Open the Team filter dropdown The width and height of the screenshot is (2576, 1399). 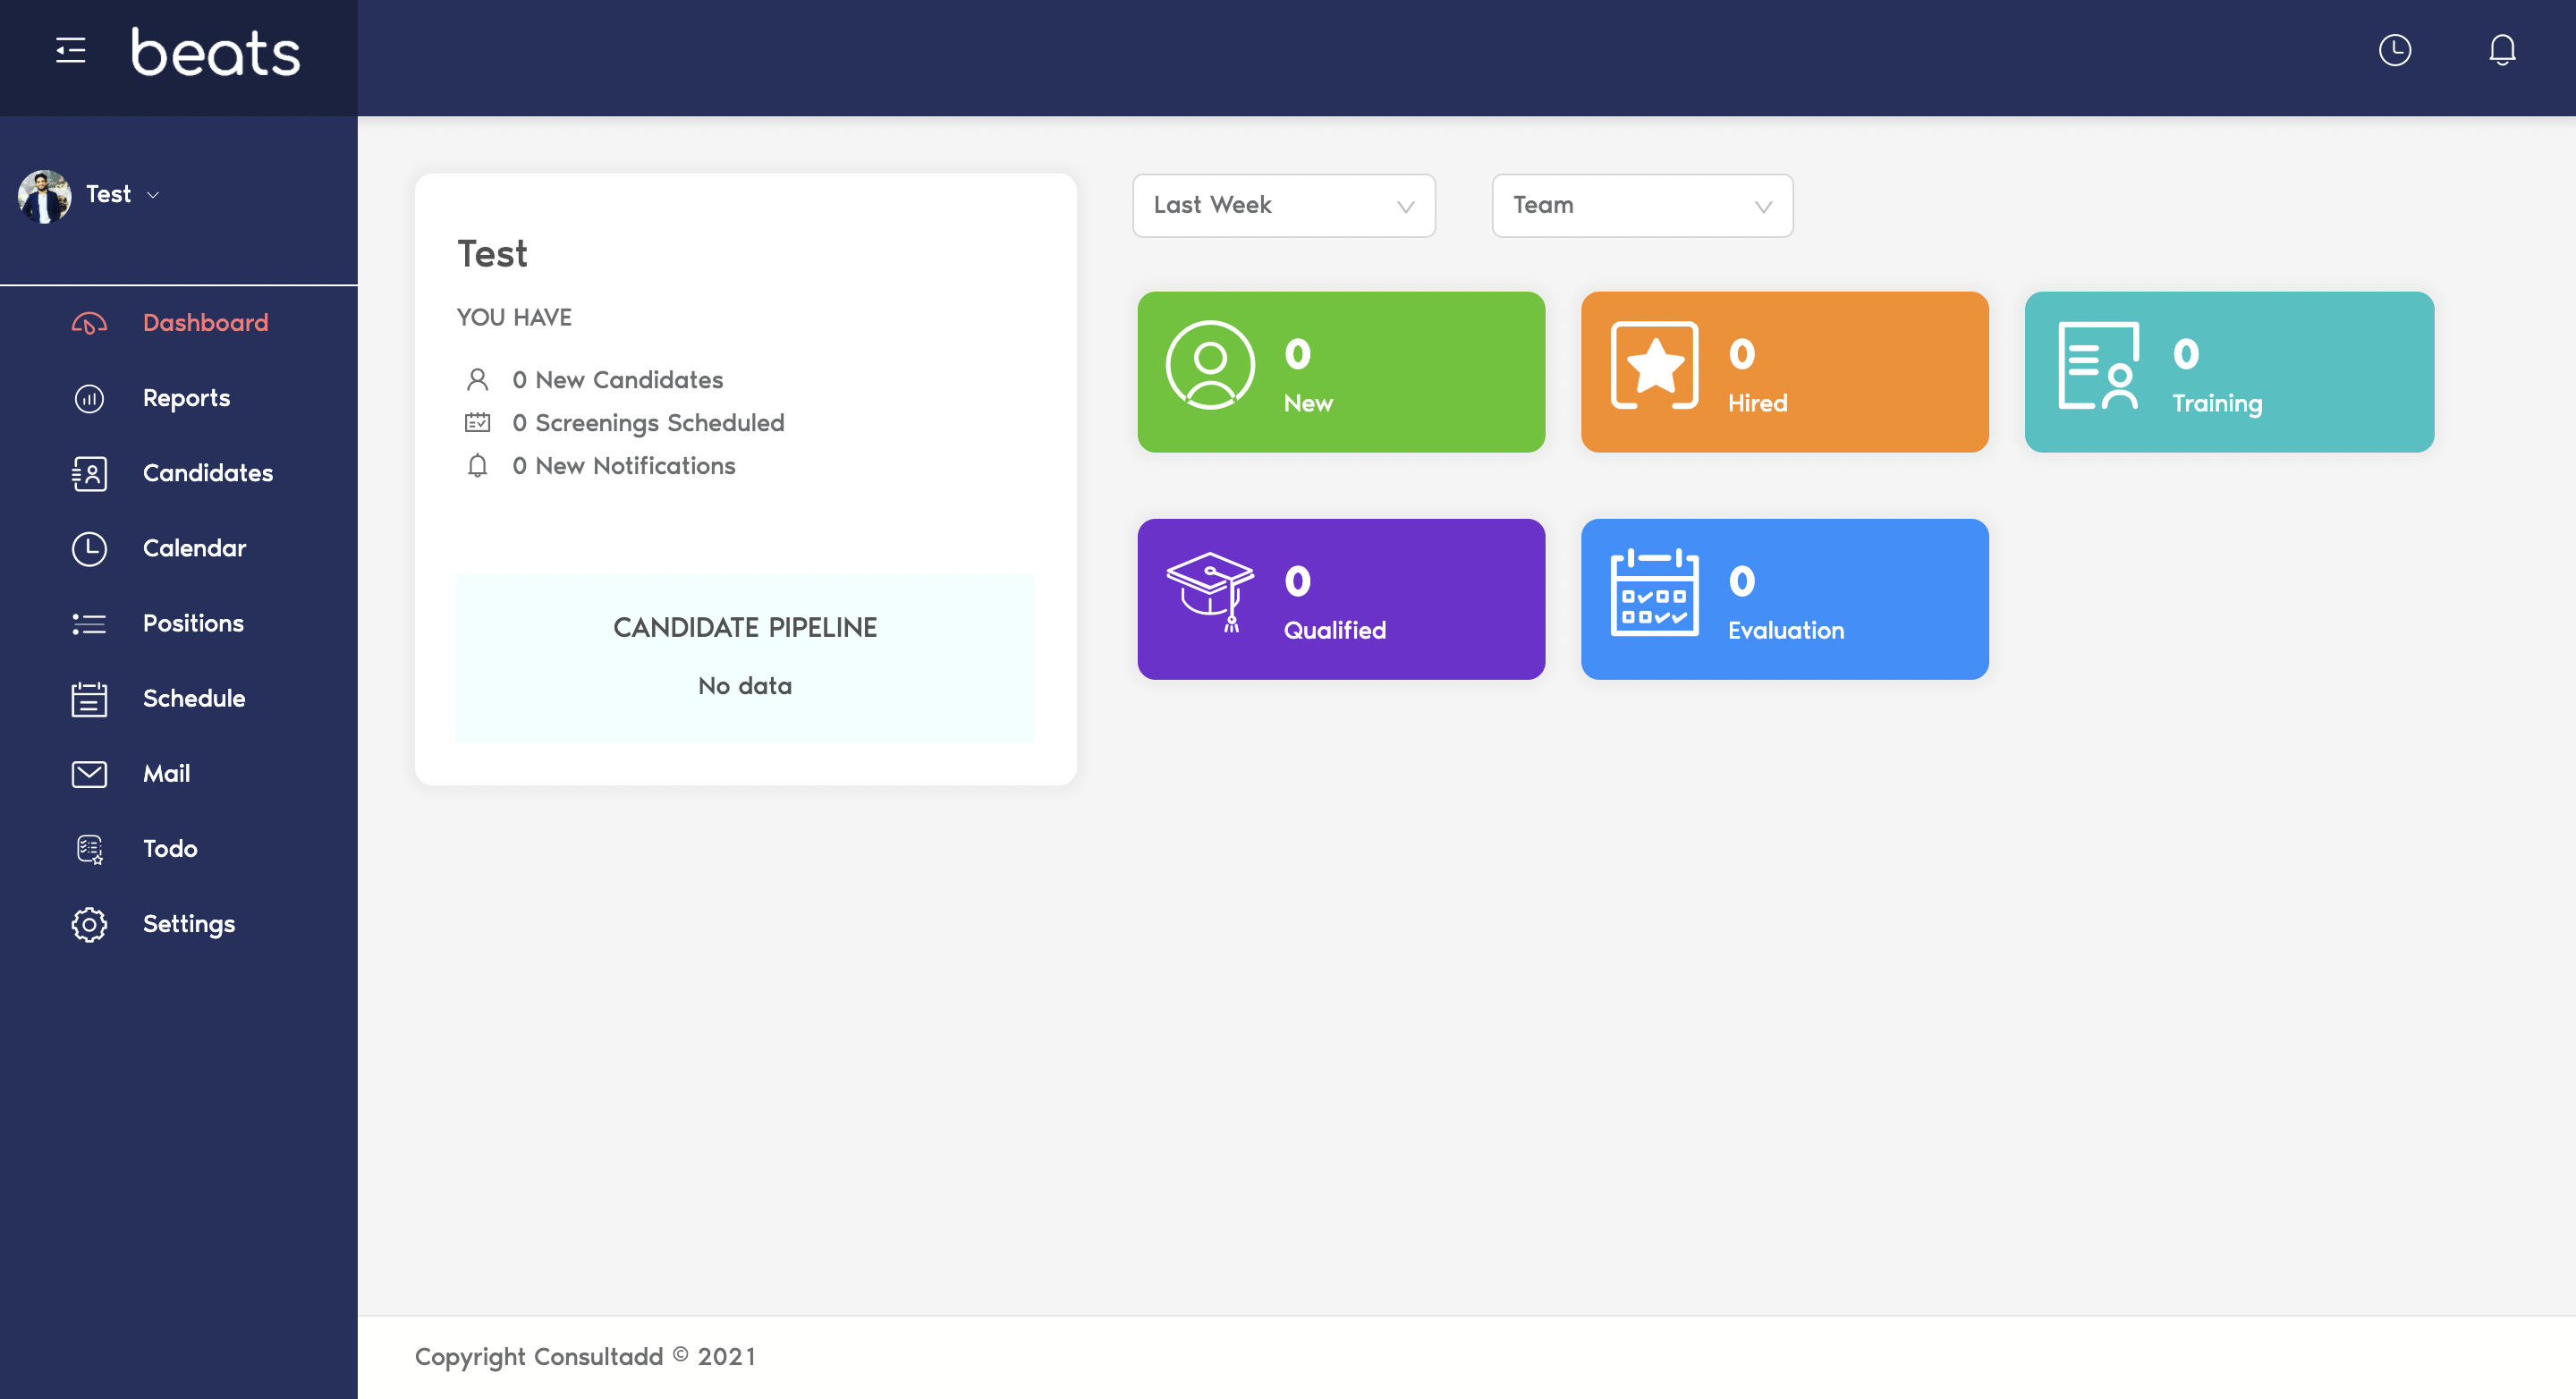(1642, 206)
